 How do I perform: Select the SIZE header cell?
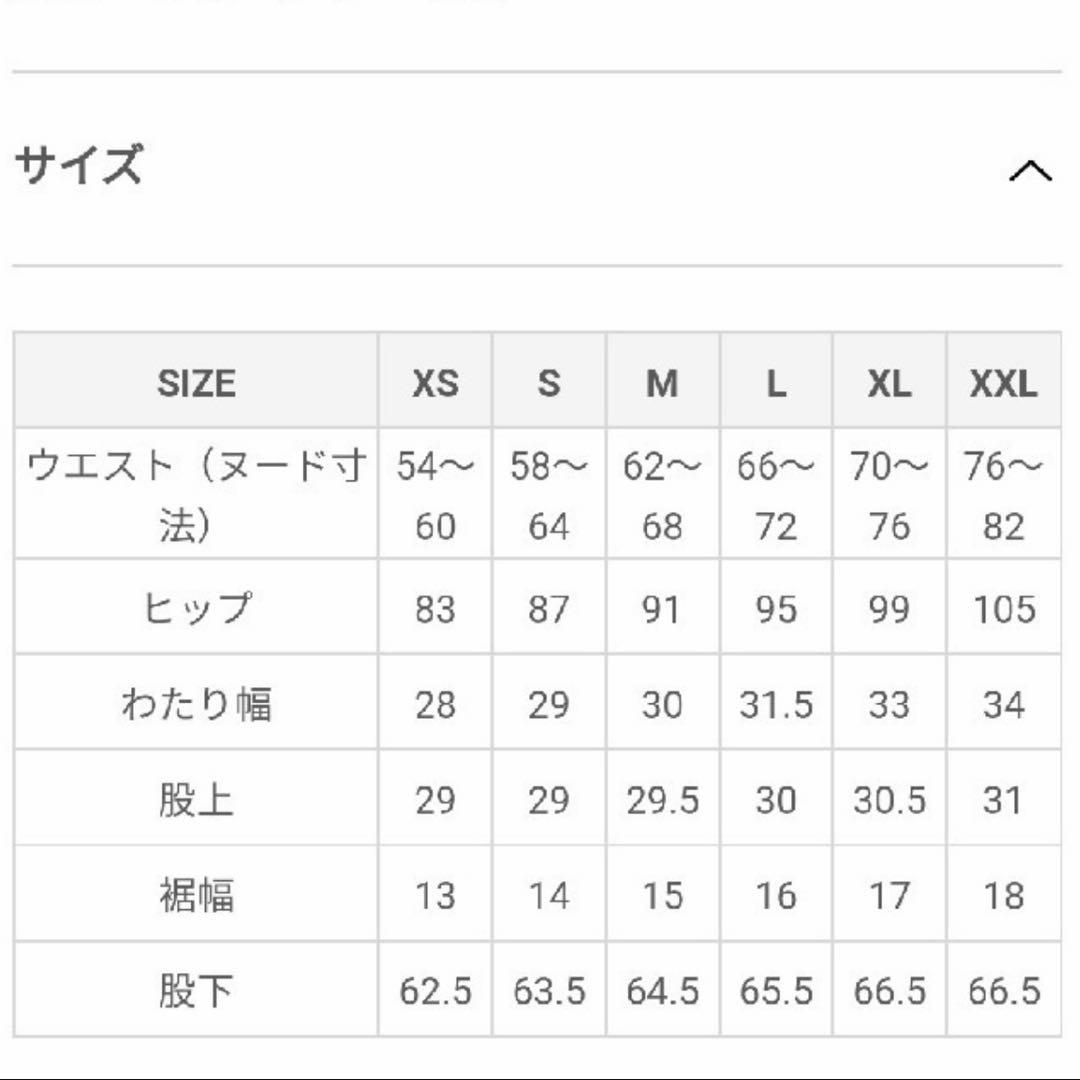coord(196,383)
